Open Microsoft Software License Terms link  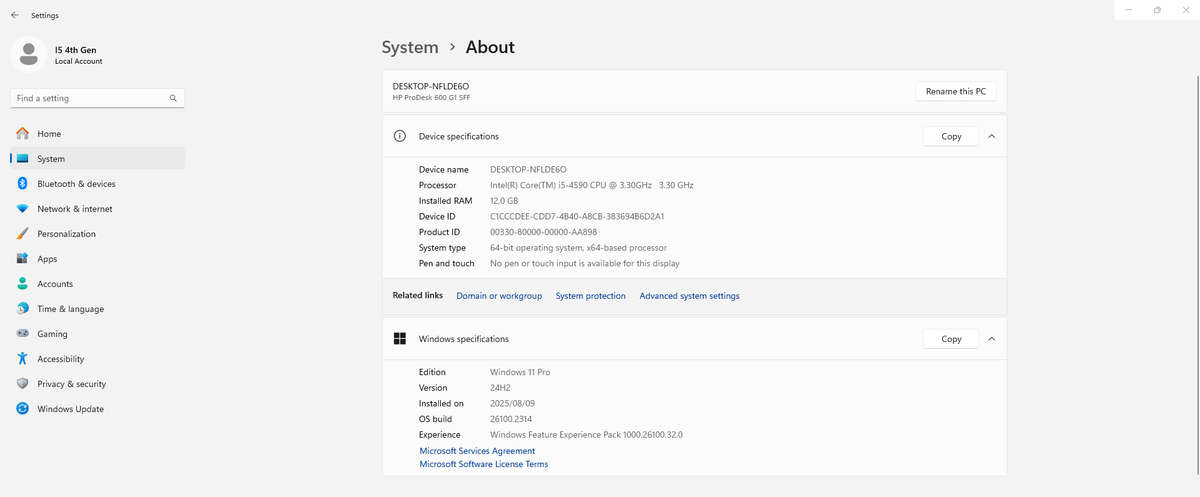(483, 464)
